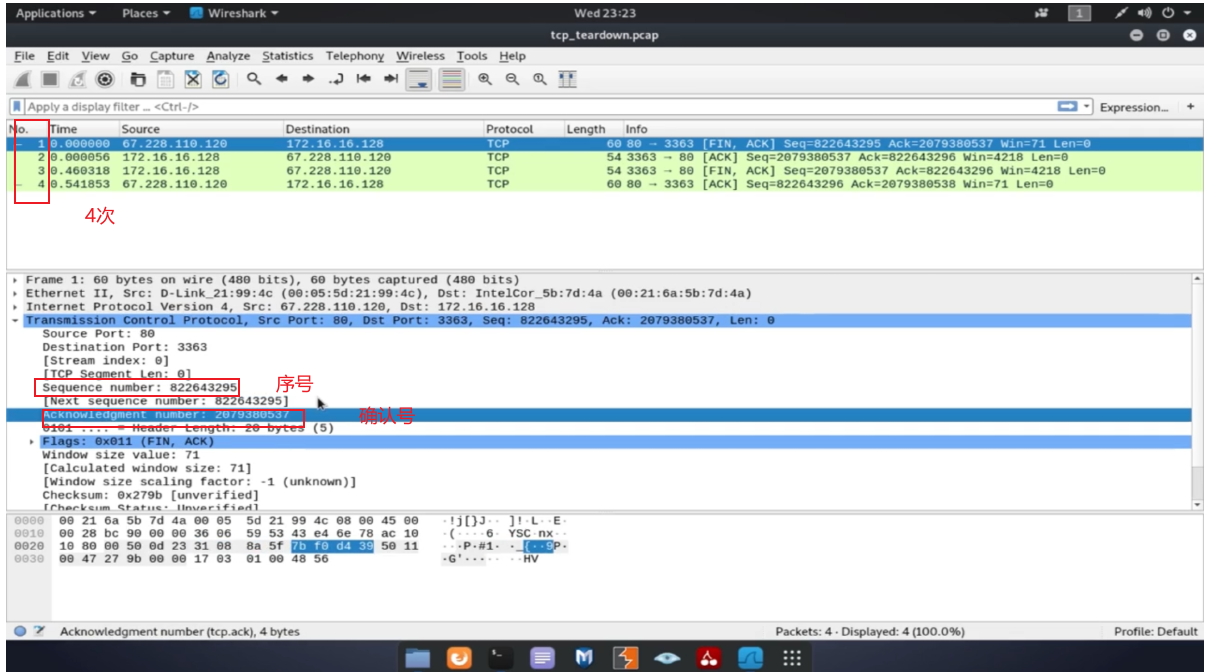Jump to the first packet
Screen dimensions: 1218x672
tap(364, 79)
